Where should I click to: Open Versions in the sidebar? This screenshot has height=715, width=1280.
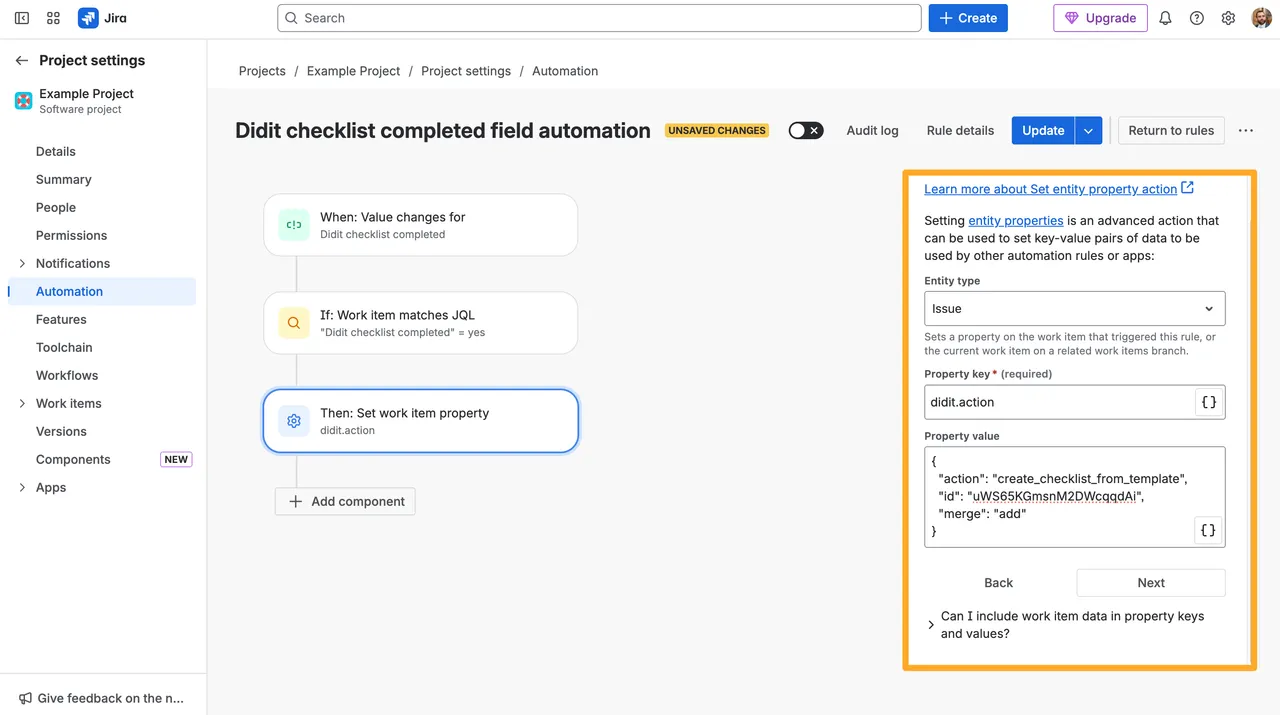pyautogui.click(x=62, y=431)
